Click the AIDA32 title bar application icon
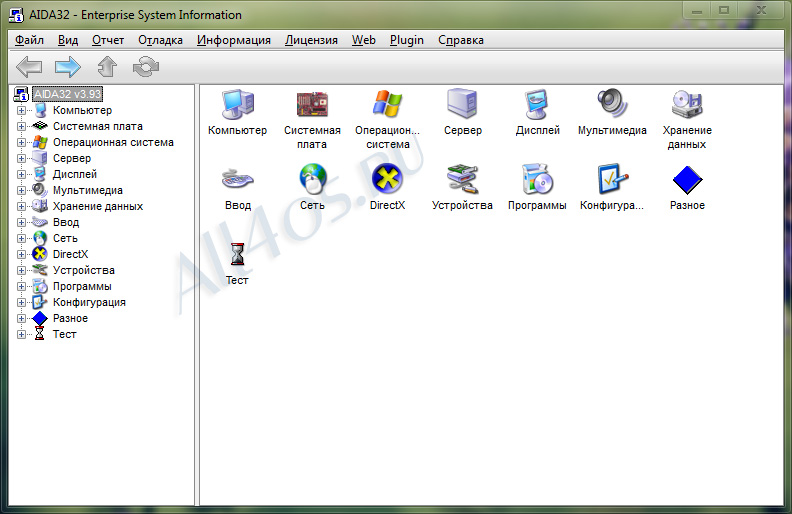The width and height of the screenshot is (792, 514). pyautogui.click(x=17, y=14)
